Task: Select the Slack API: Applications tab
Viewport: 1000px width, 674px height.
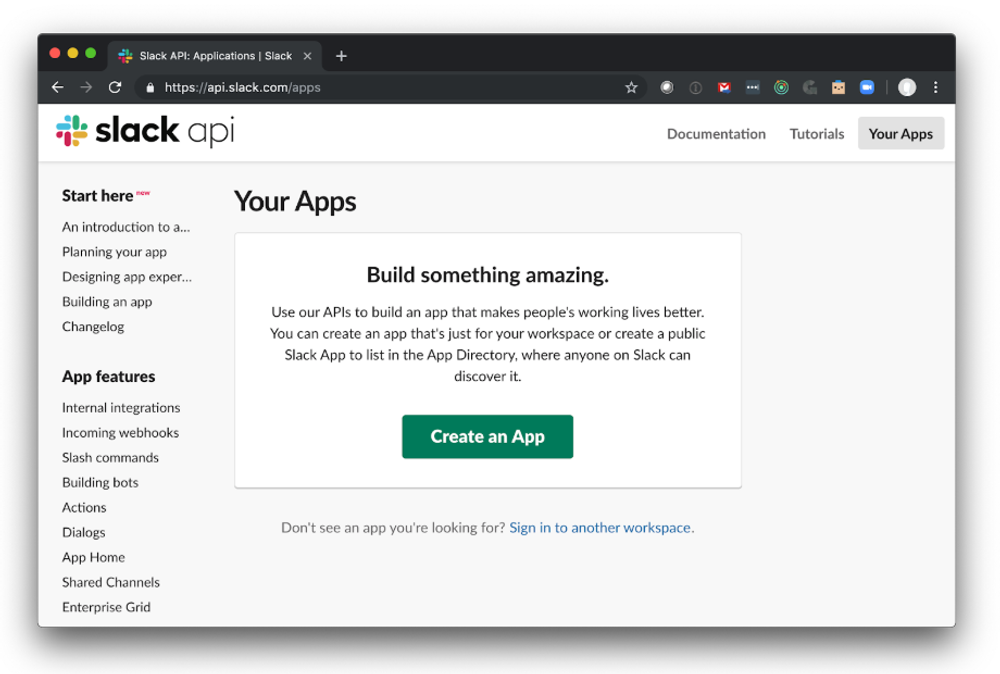Action: pos(215,56)
